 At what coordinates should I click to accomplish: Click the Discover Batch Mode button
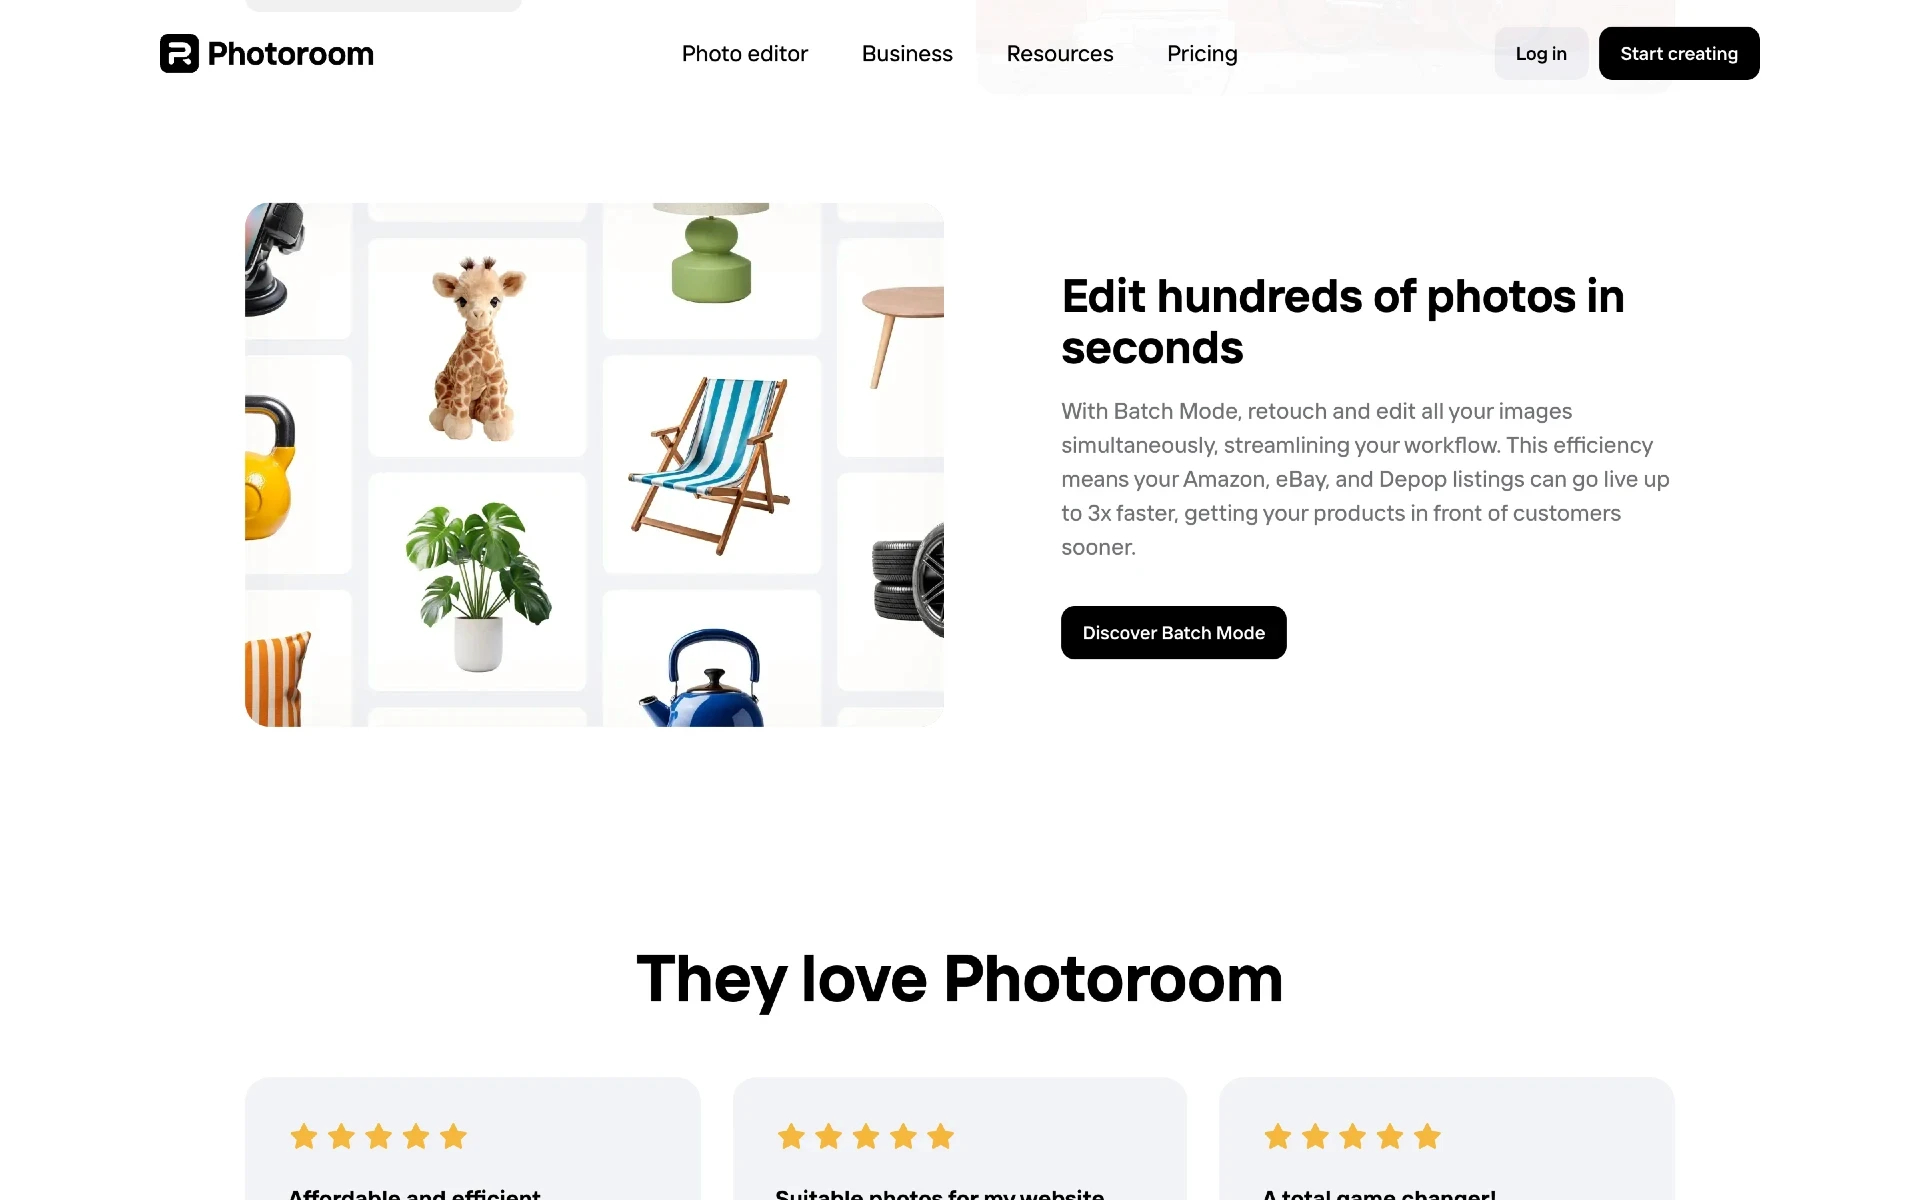point(1174,632)
